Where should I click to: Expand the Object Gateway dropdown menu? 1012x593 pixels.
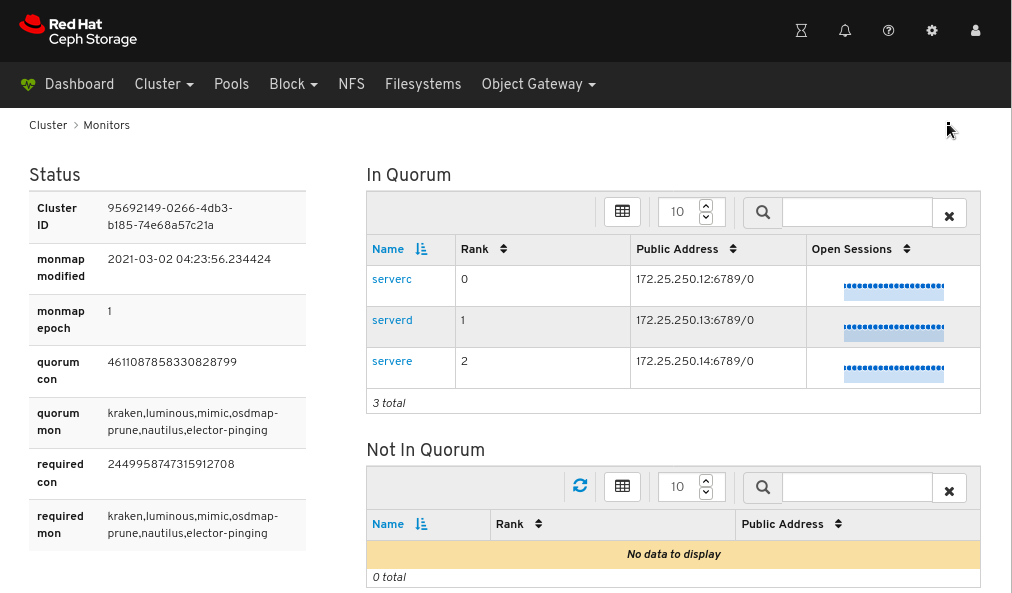point(538,85)
